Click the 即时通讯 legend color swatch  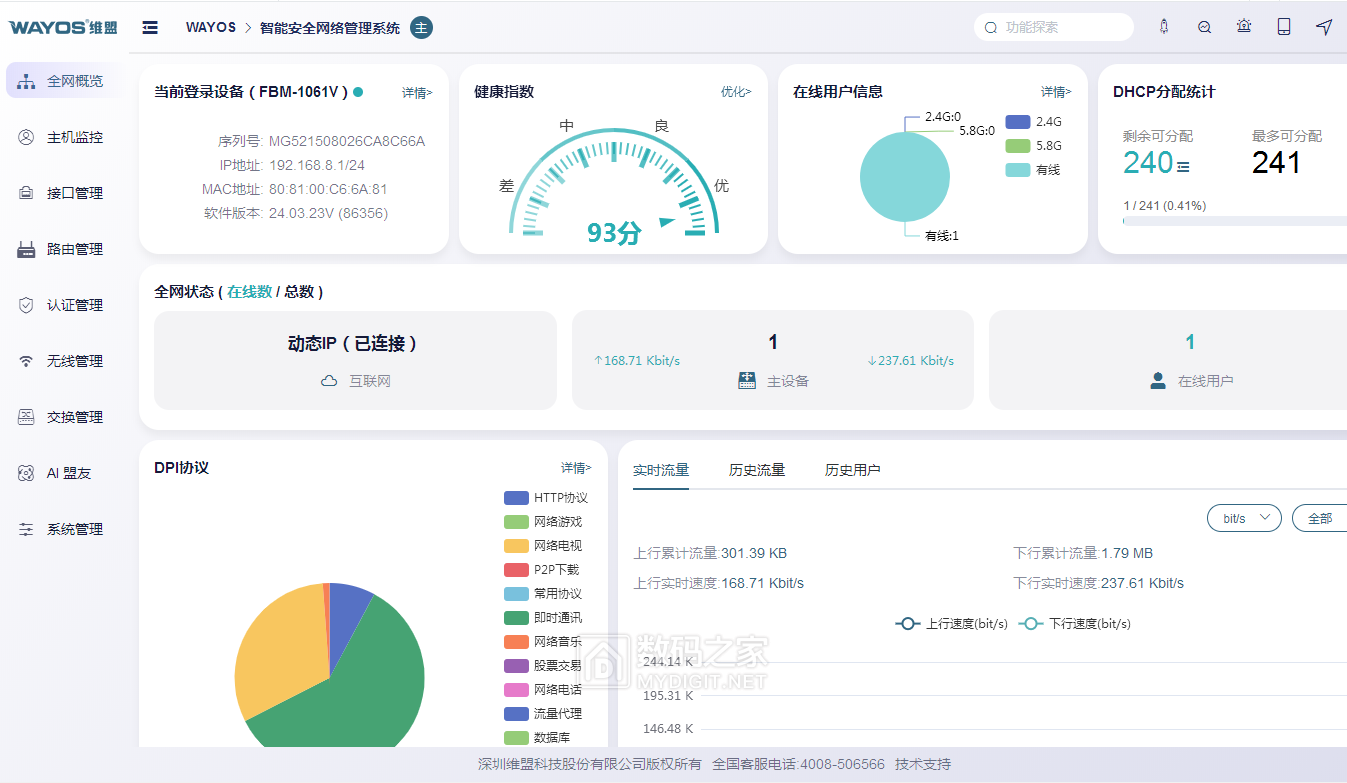[x=516, y=618]
